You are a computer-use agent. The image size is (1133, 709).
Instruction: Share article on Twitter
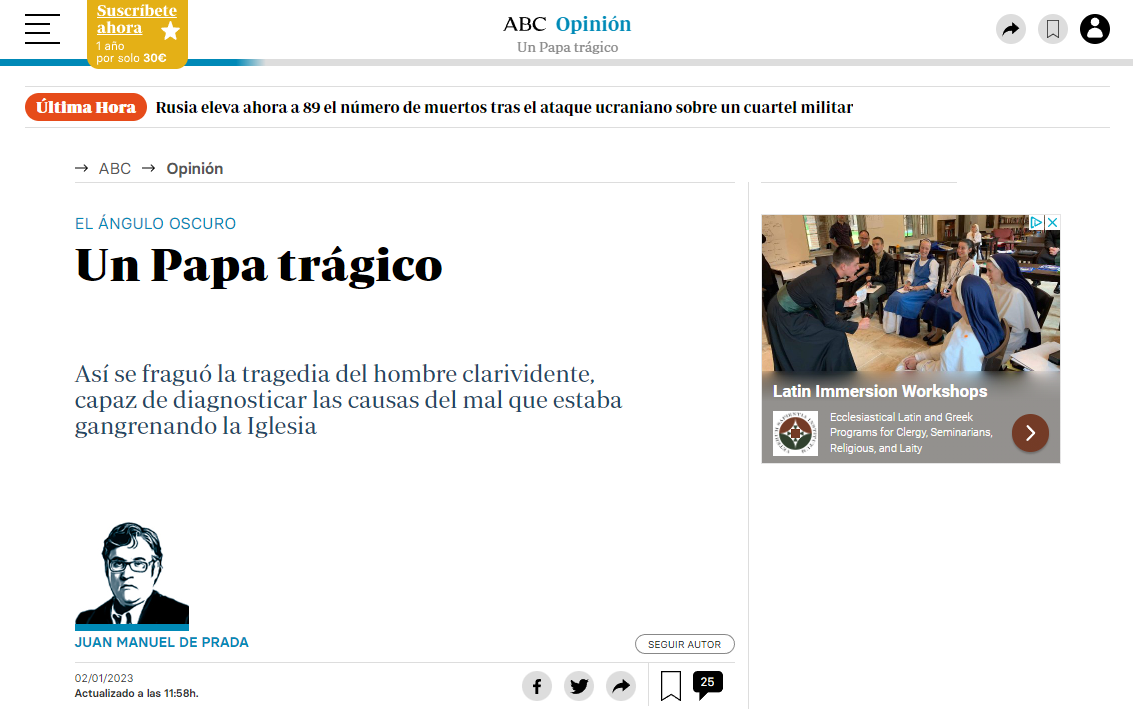point(579,686)
